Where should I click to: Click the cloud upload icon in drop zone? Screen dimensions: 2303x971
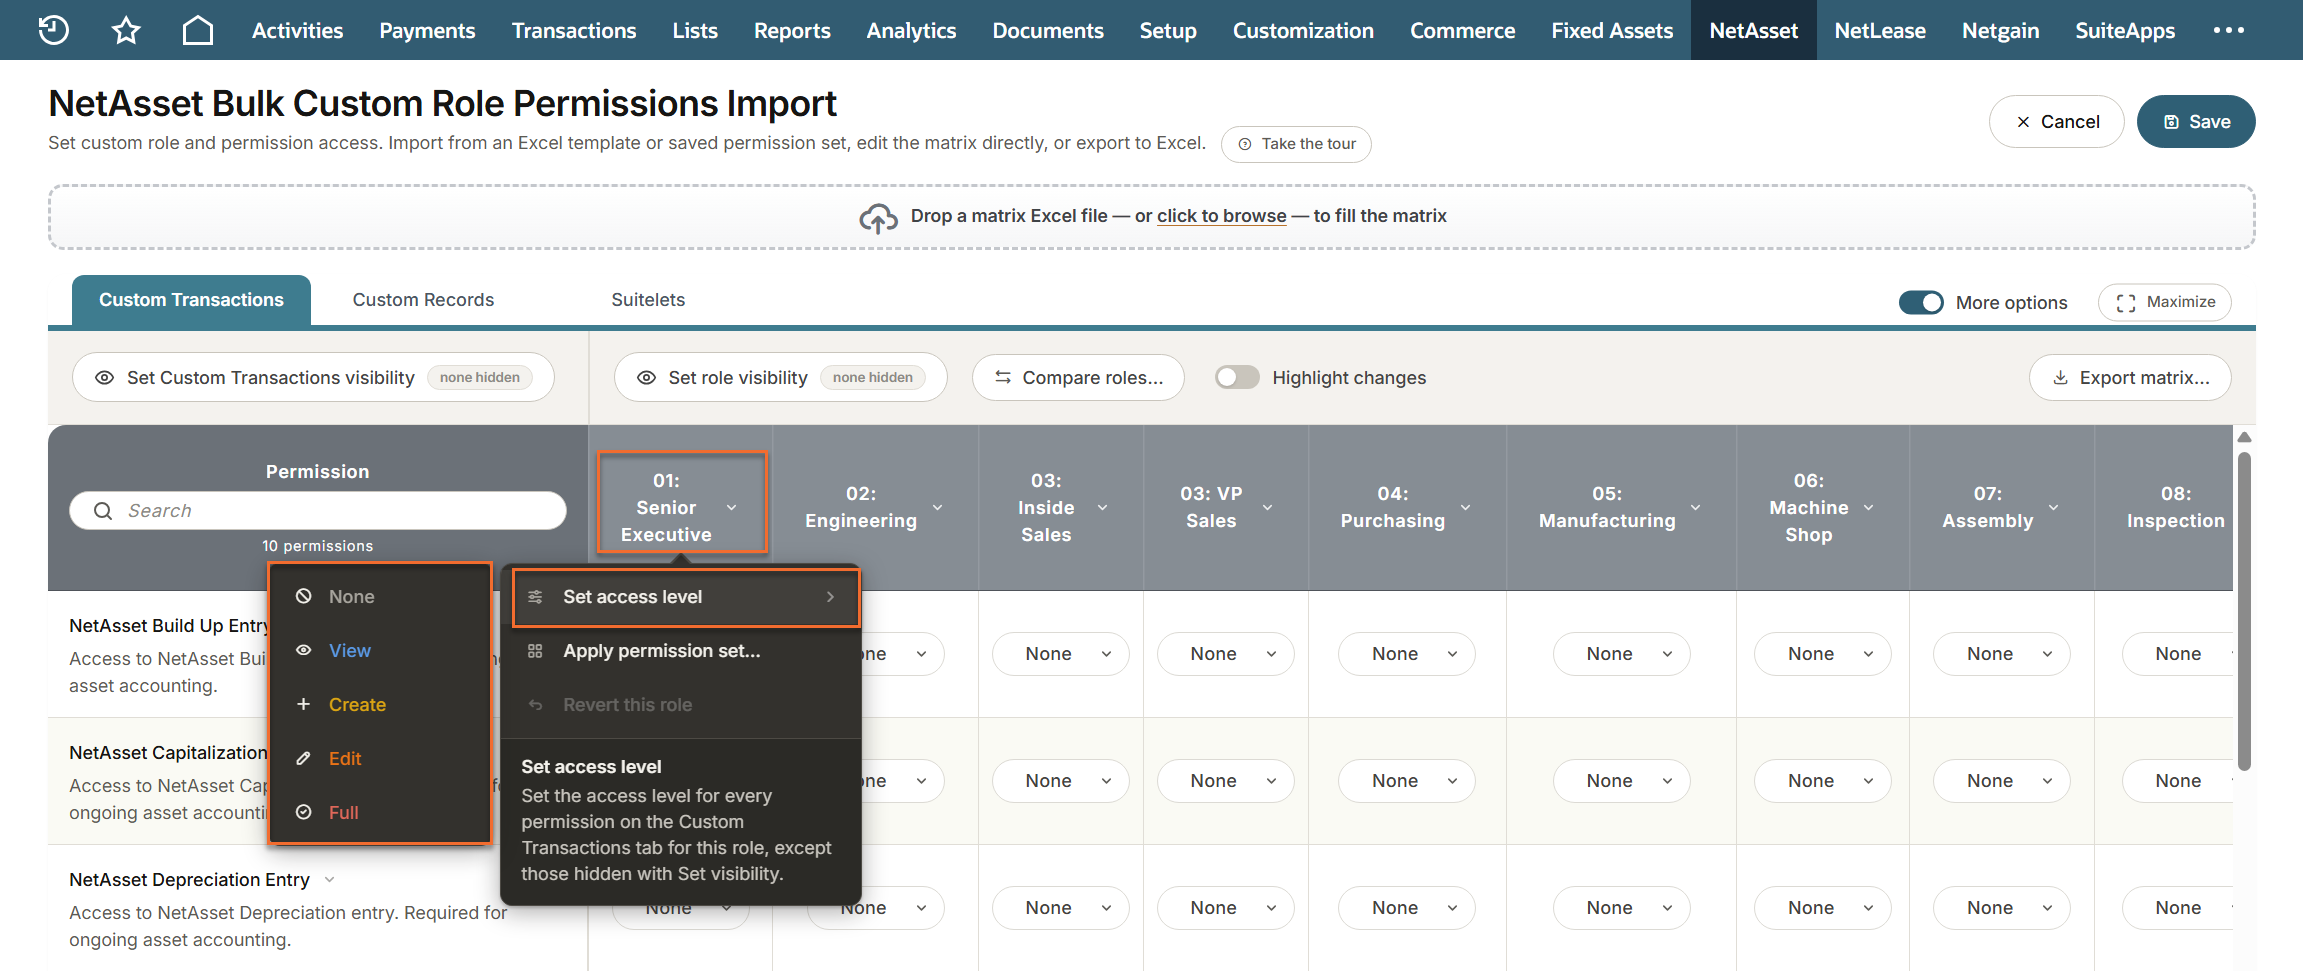point(878,217)
